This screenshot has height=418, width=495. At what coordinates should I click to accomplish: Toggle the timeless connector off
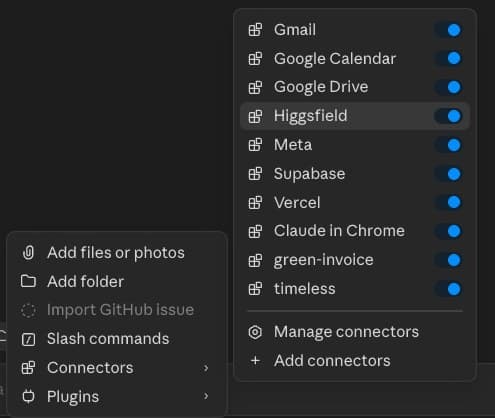448,289
